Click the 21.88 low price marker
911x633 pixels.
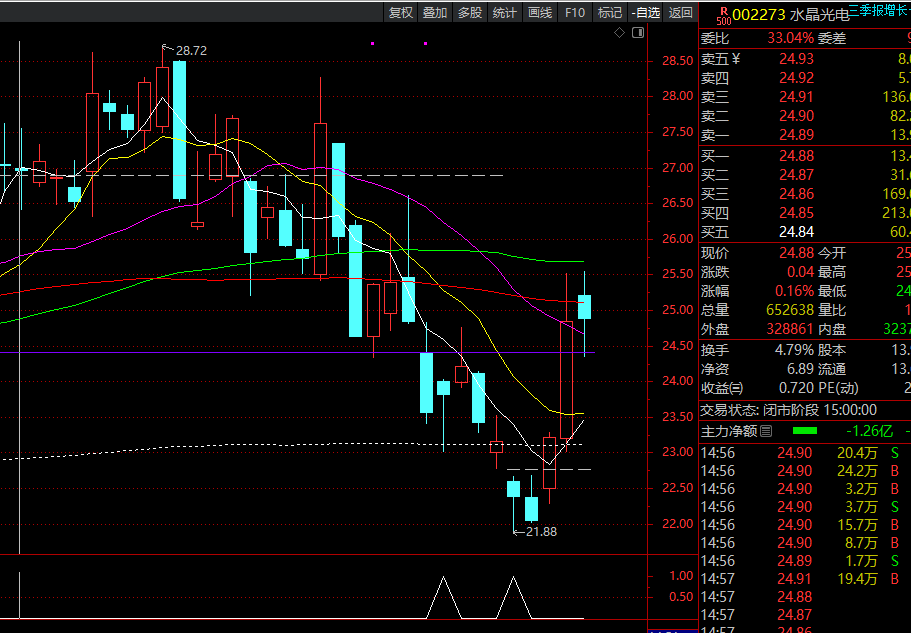click(541, 531)
